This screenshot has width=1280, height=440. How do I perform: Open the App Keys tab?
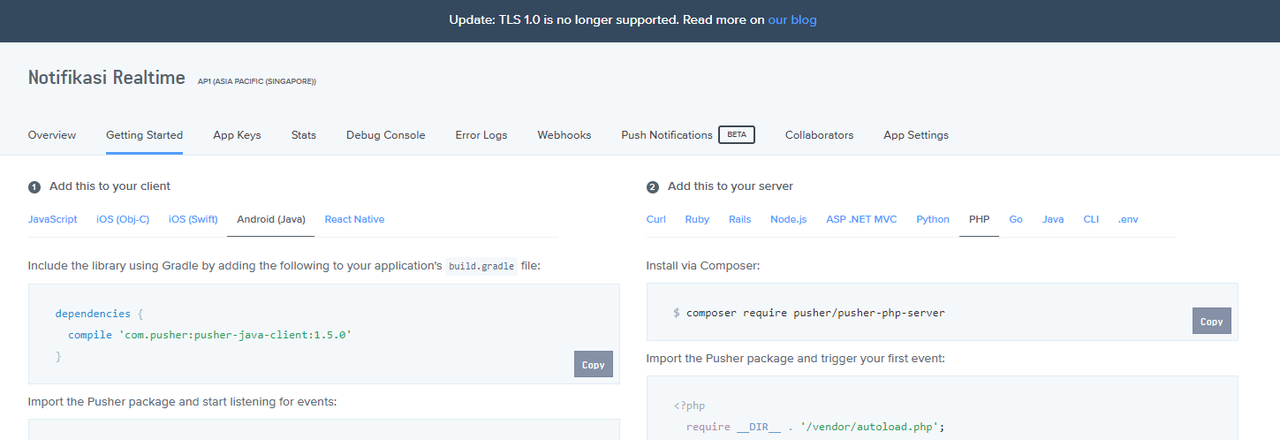[237, 135]
